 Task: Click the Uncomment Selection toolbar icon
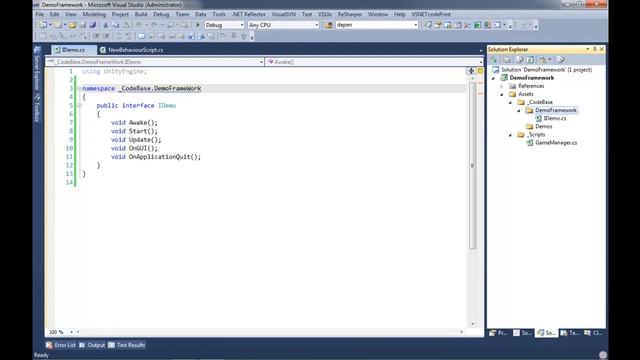coord(129,36)
